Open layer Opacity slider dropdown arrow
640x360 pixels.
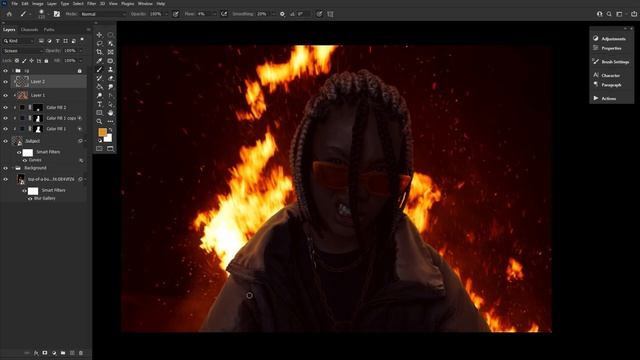tap(81, 51)
